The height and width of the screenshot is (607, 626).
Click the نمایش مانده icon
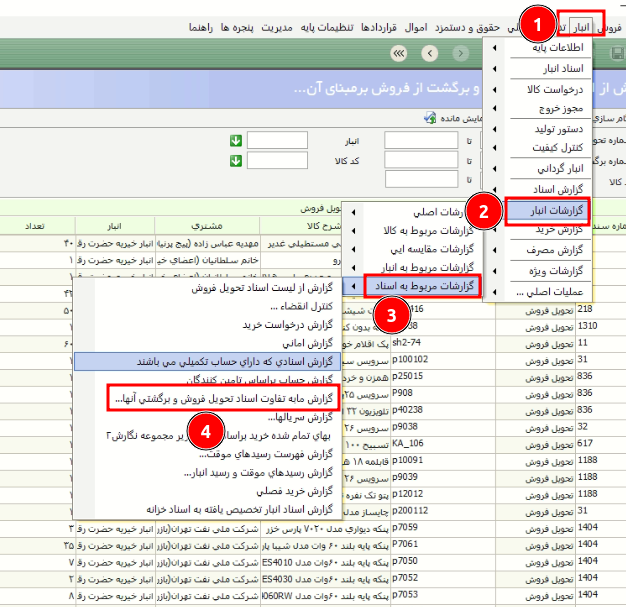(430, 118)
